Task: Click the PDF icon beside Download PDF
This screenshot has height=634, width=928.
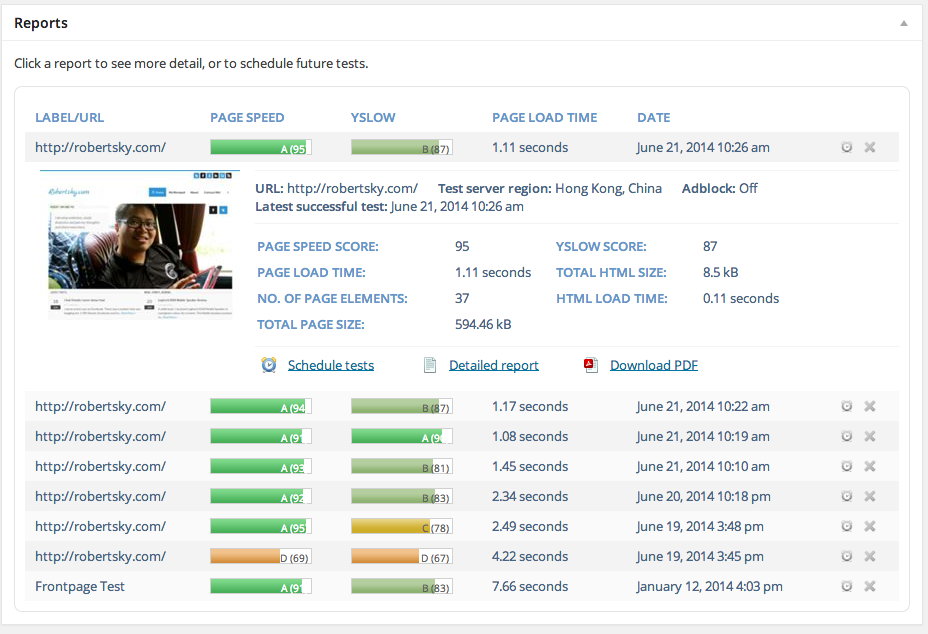Action: tap(591, 365)
